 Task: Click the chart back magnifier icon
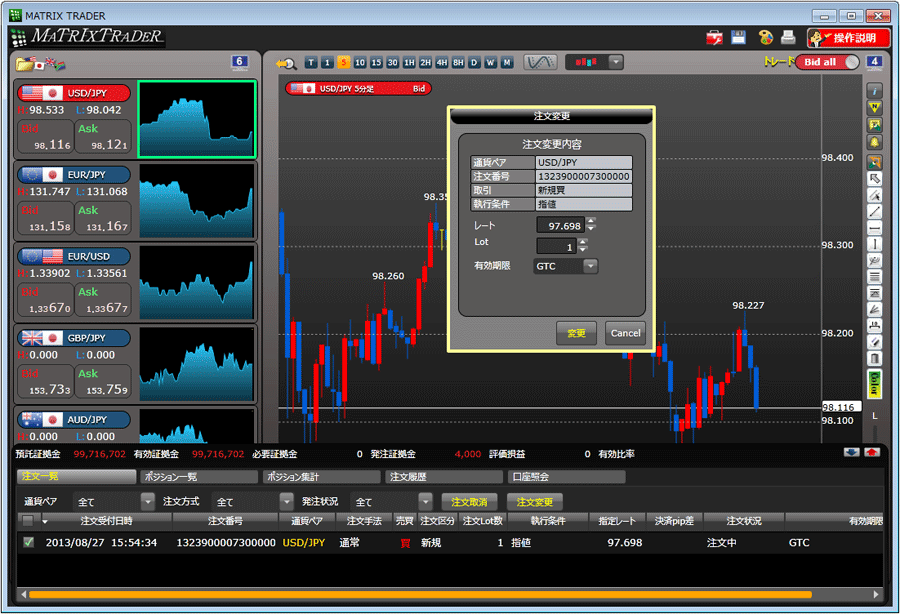point(285,63)
